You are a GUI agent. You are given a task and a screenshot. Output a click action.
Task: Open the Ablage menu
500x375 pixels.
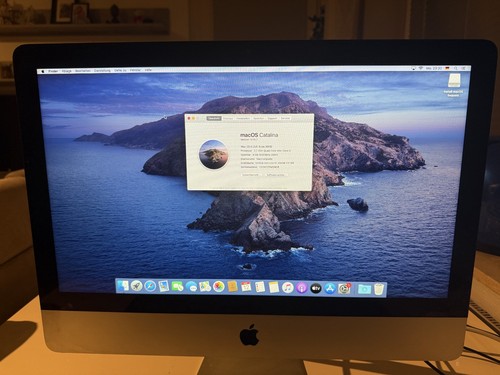tap(67, 71)
